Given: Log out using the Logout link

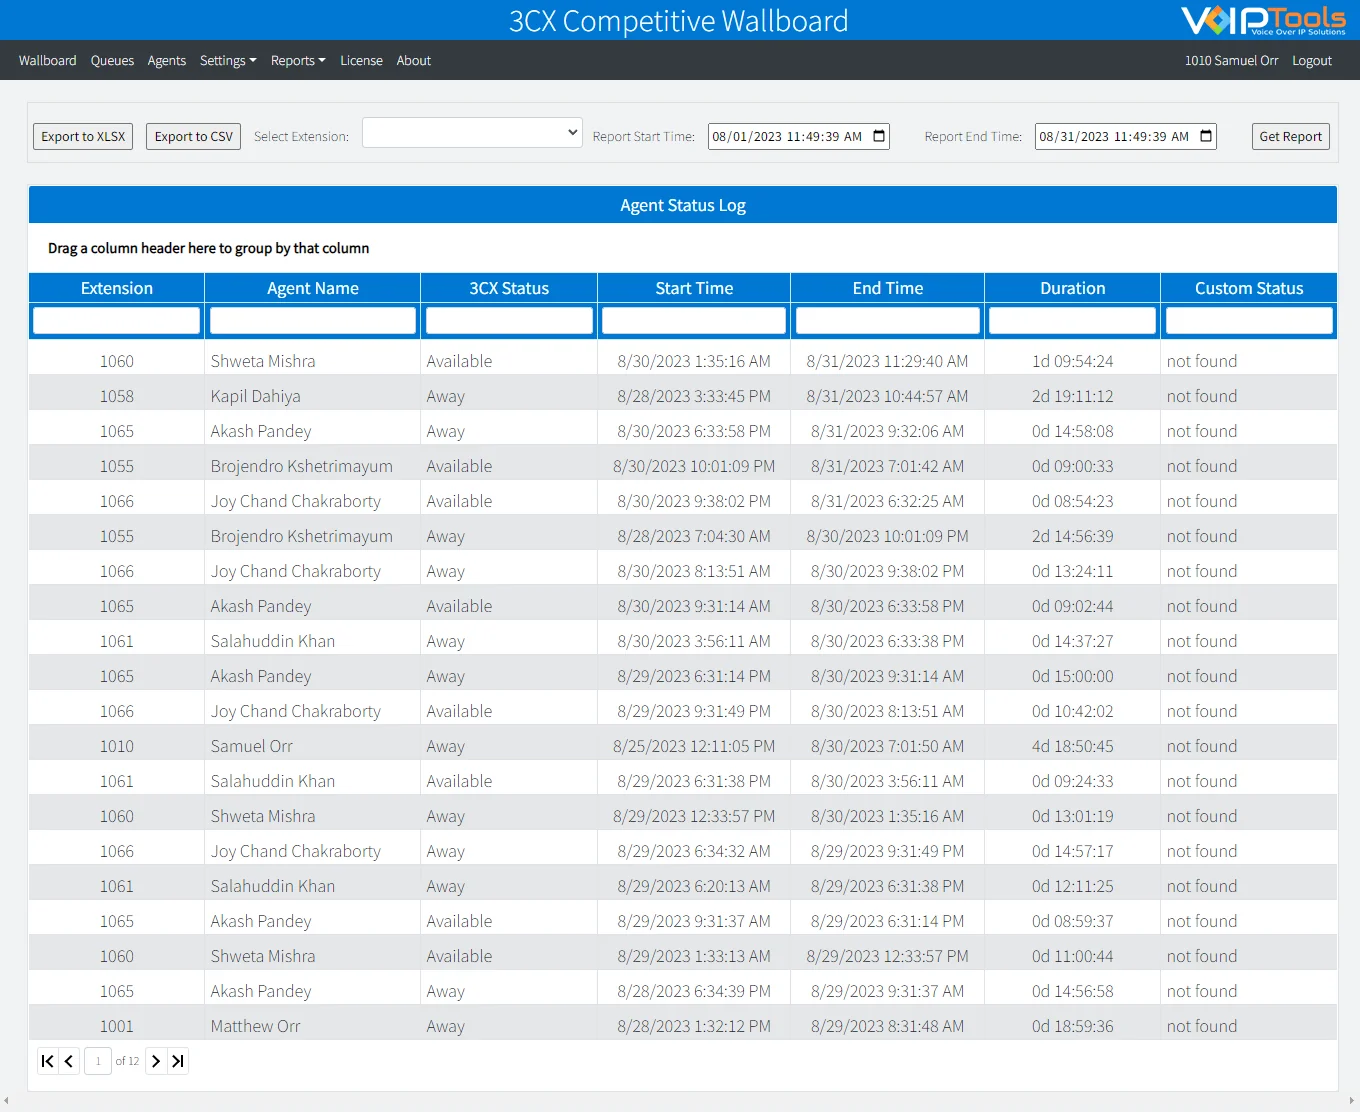Looking at the screenshot, I should (1311, 60).
